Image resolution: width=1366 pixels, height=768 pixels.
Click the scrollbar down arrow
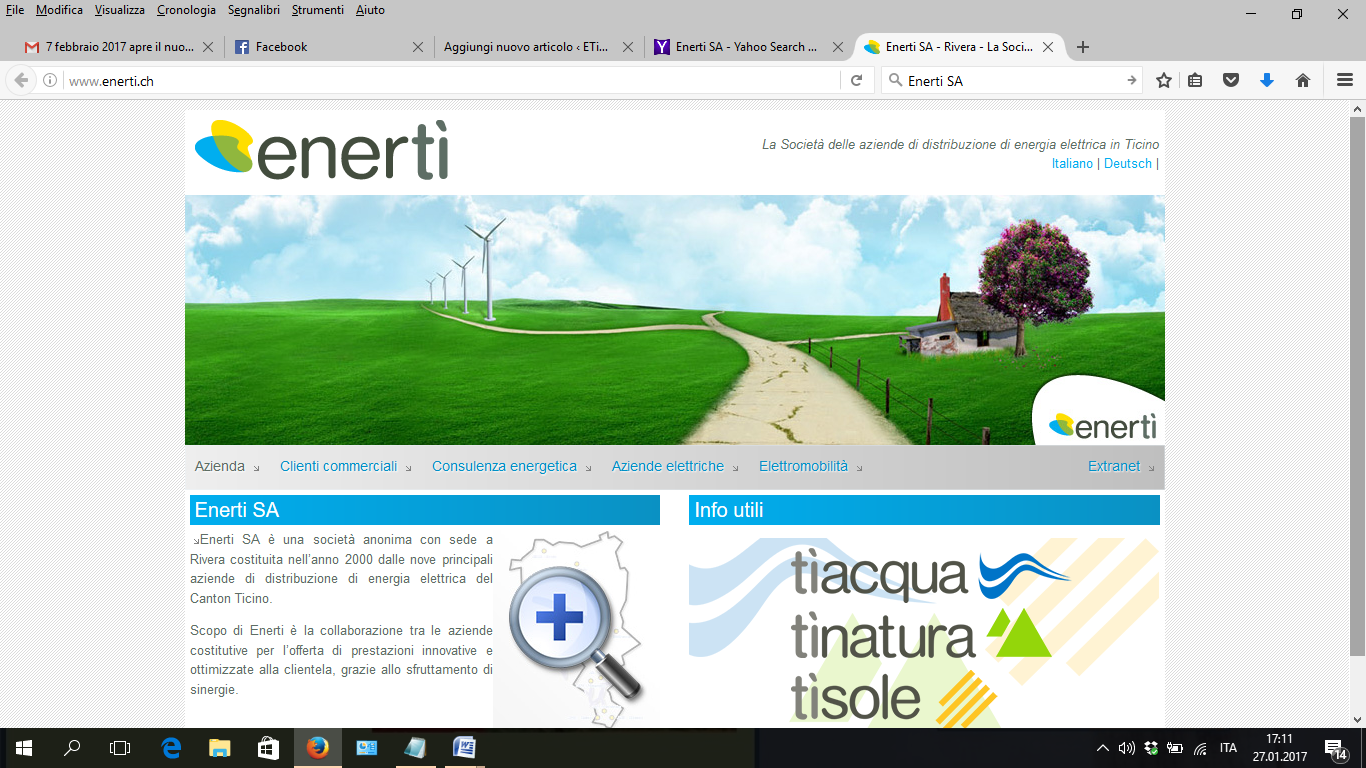click(1358, 719)
